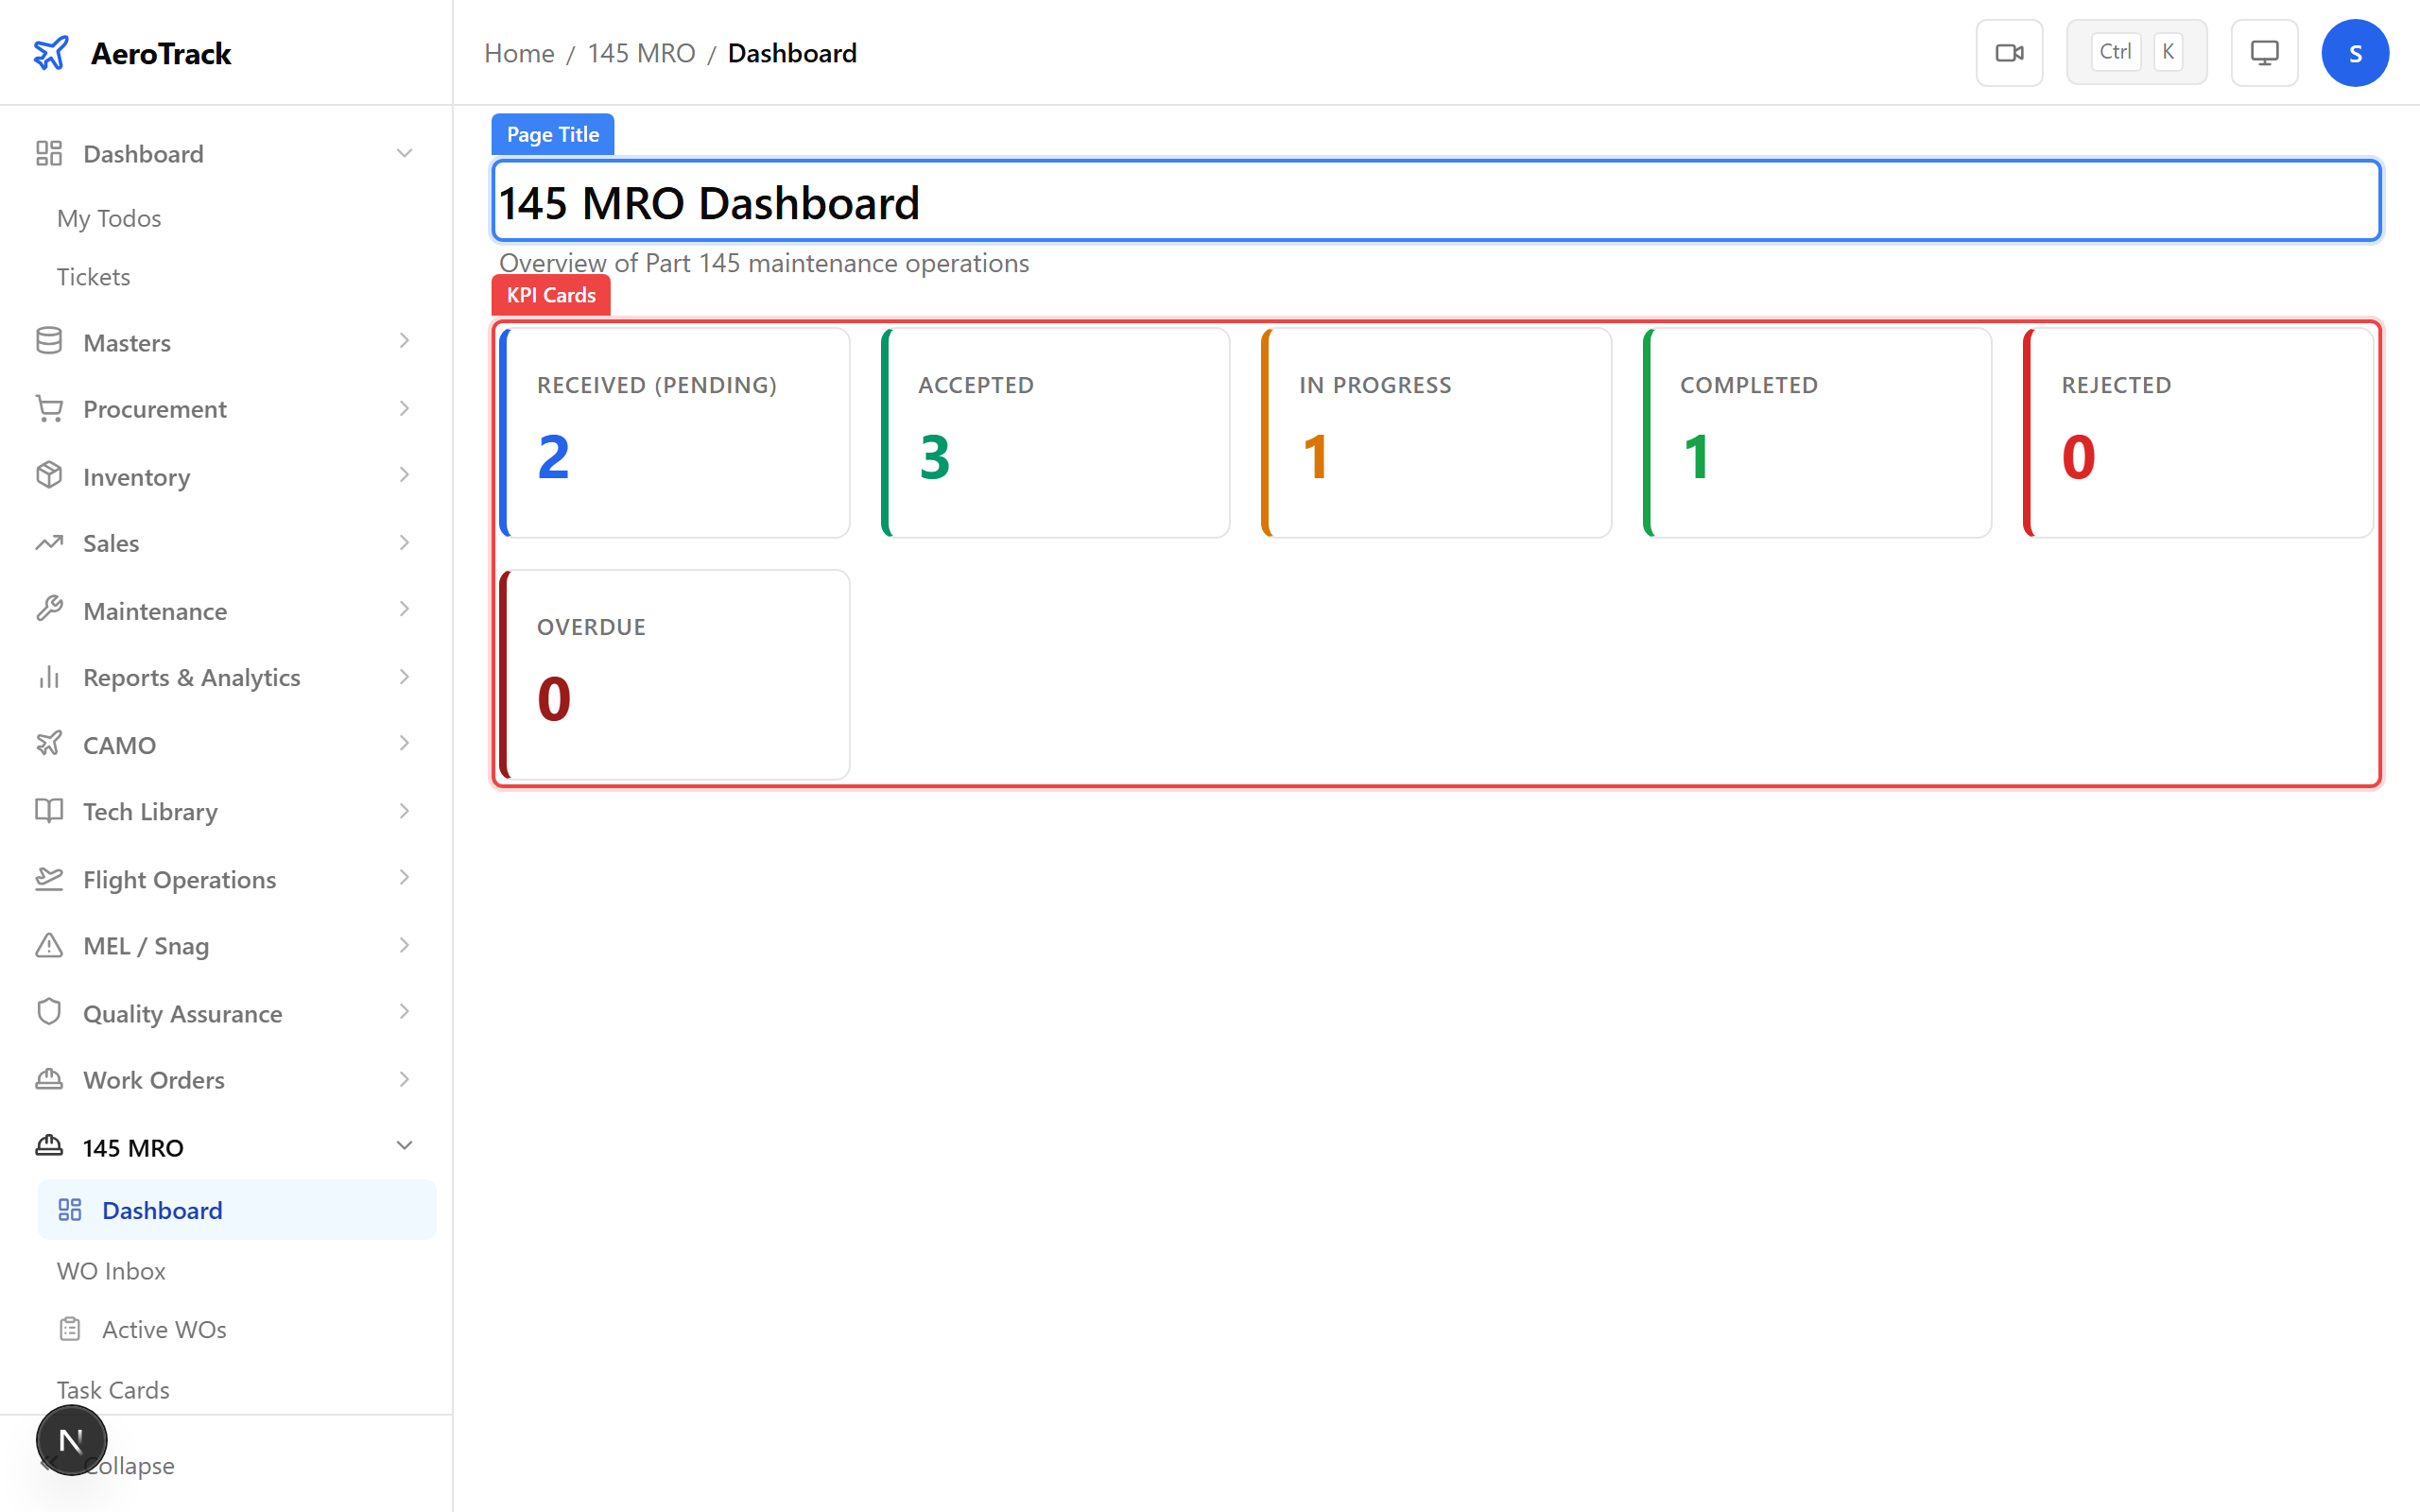Collapse the 145 MRO sidebar section
This screenshot has width=2420, height=1512.
pyautogui.click(x=404, y=1146)
